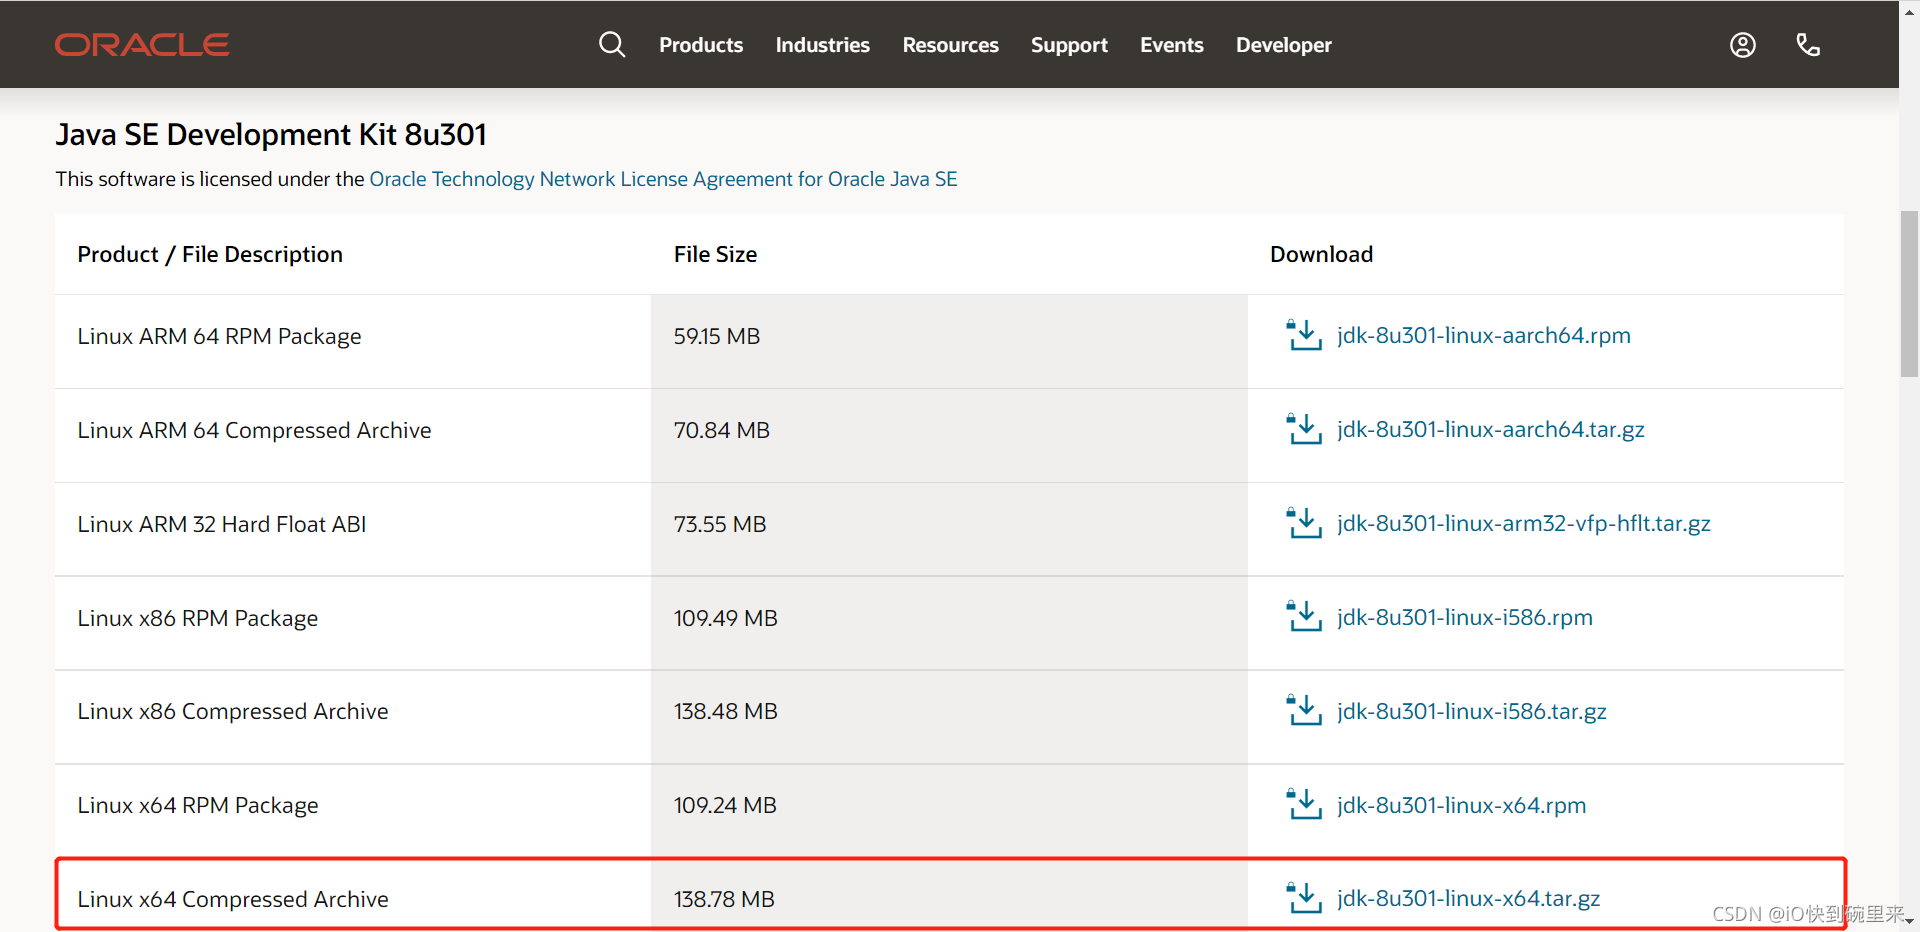Viewport: 1920px width, 932px height.
Task: Open the Support menu
Action: pos(1069,45)
